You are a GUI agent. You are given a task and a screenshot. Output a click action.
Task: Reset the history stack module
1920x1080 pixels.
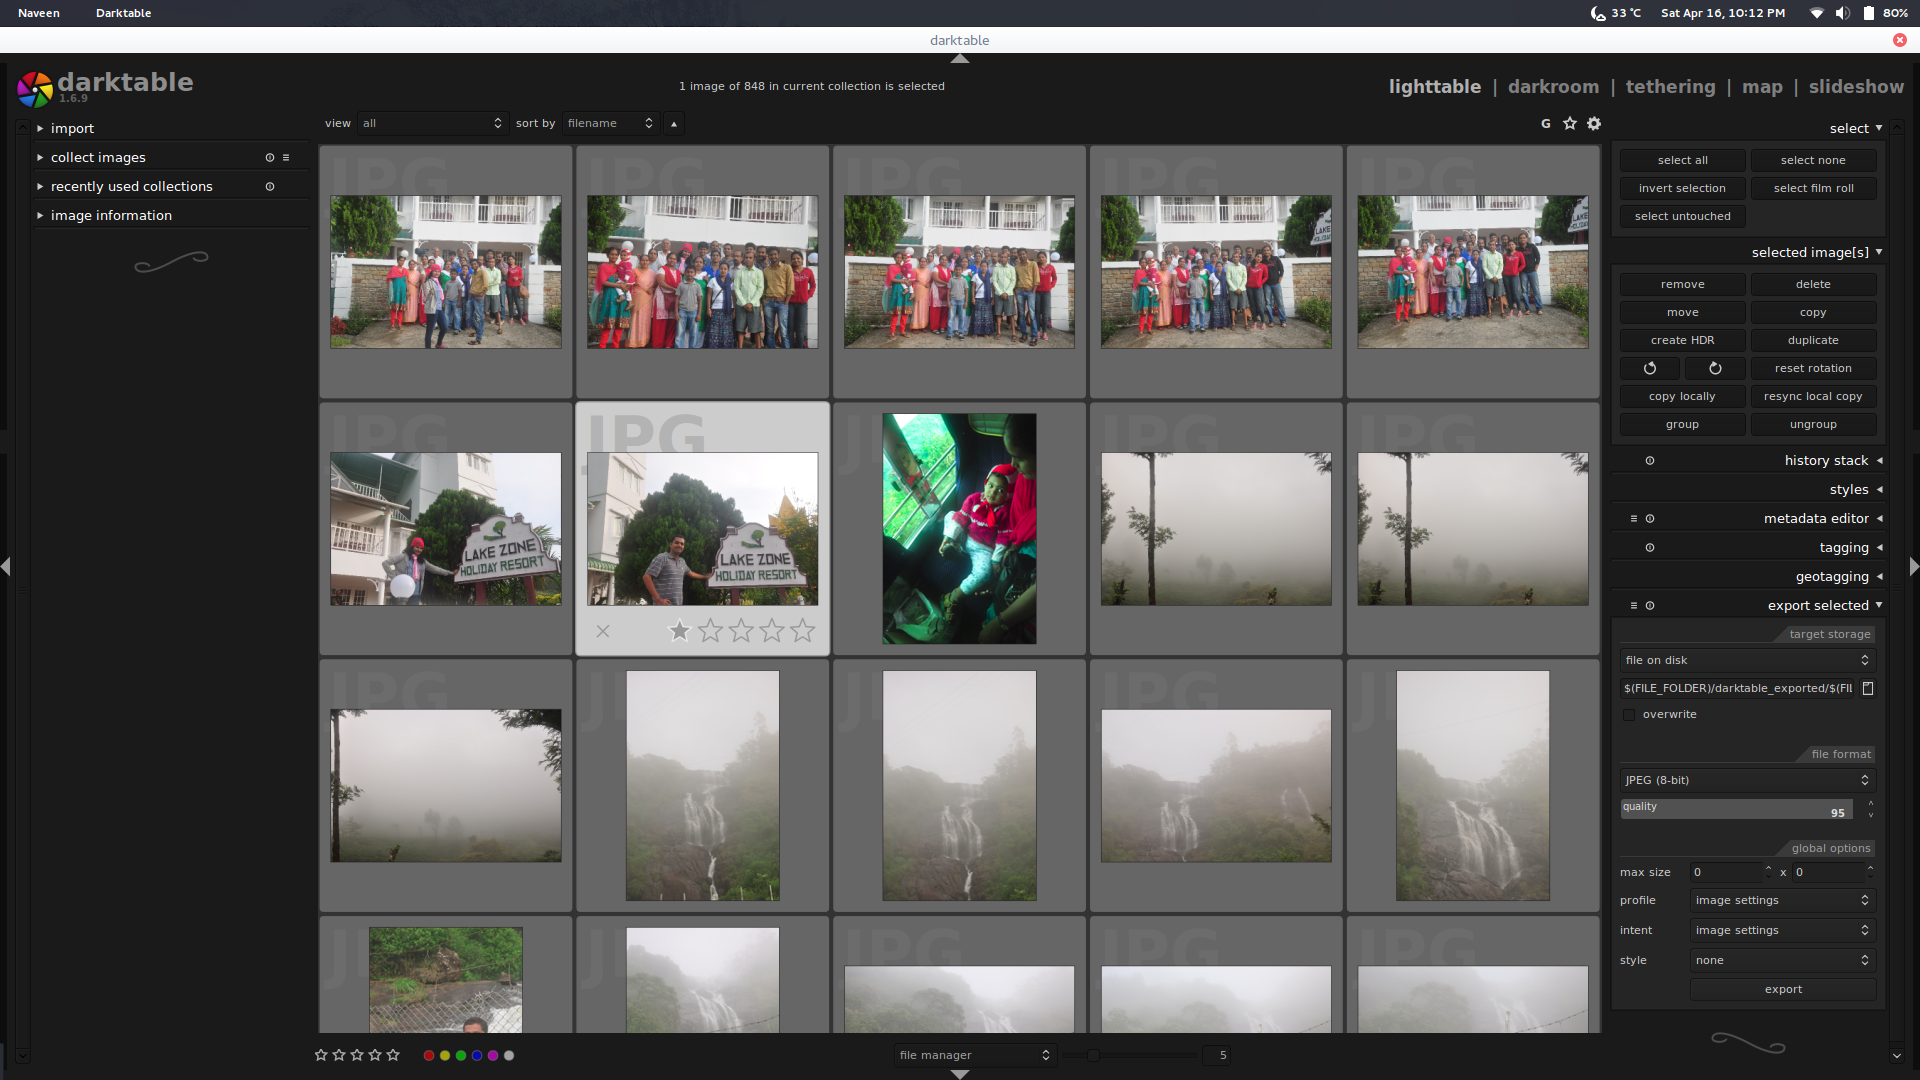[1650, 461]
